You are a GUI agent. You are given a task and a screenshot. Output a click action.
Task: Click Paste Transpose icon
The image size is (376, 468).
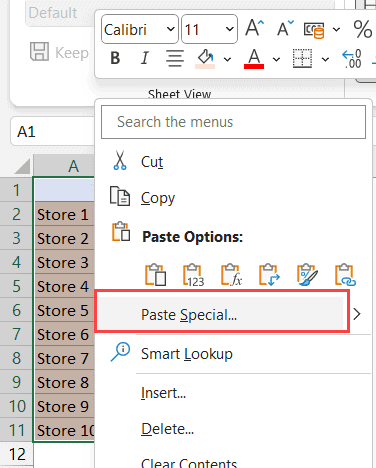[269, 275]
